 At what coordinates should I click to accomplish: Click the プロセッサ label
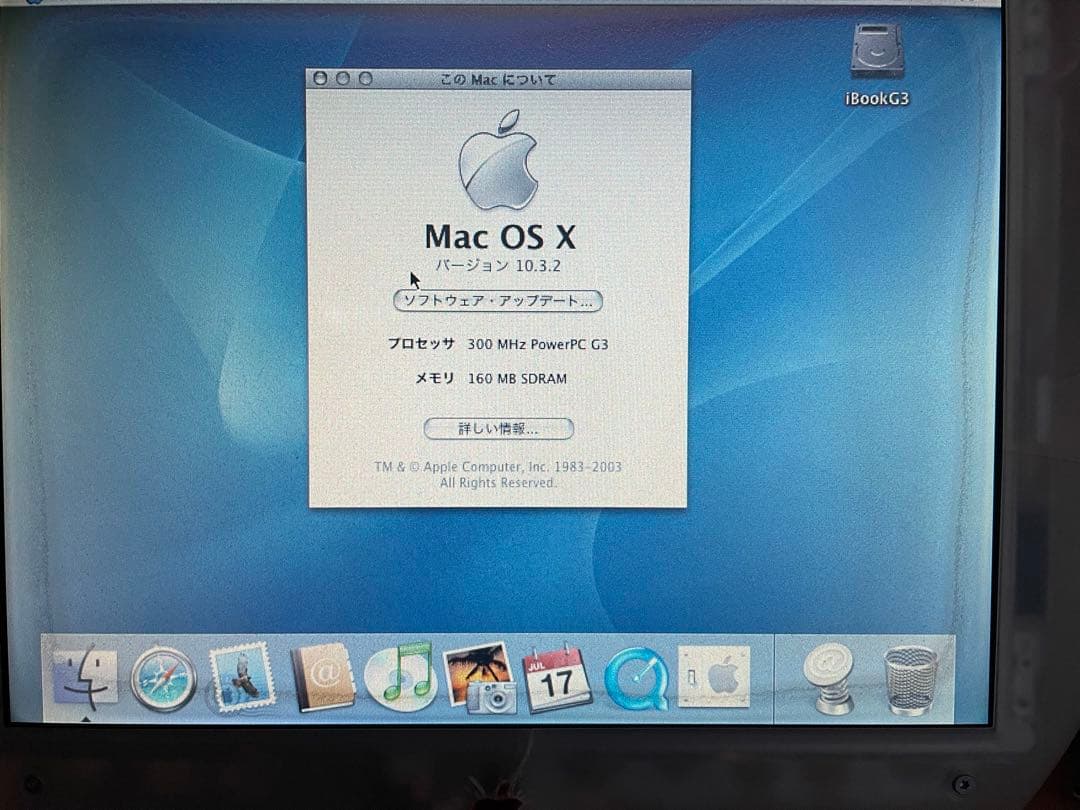coord(421,344)
